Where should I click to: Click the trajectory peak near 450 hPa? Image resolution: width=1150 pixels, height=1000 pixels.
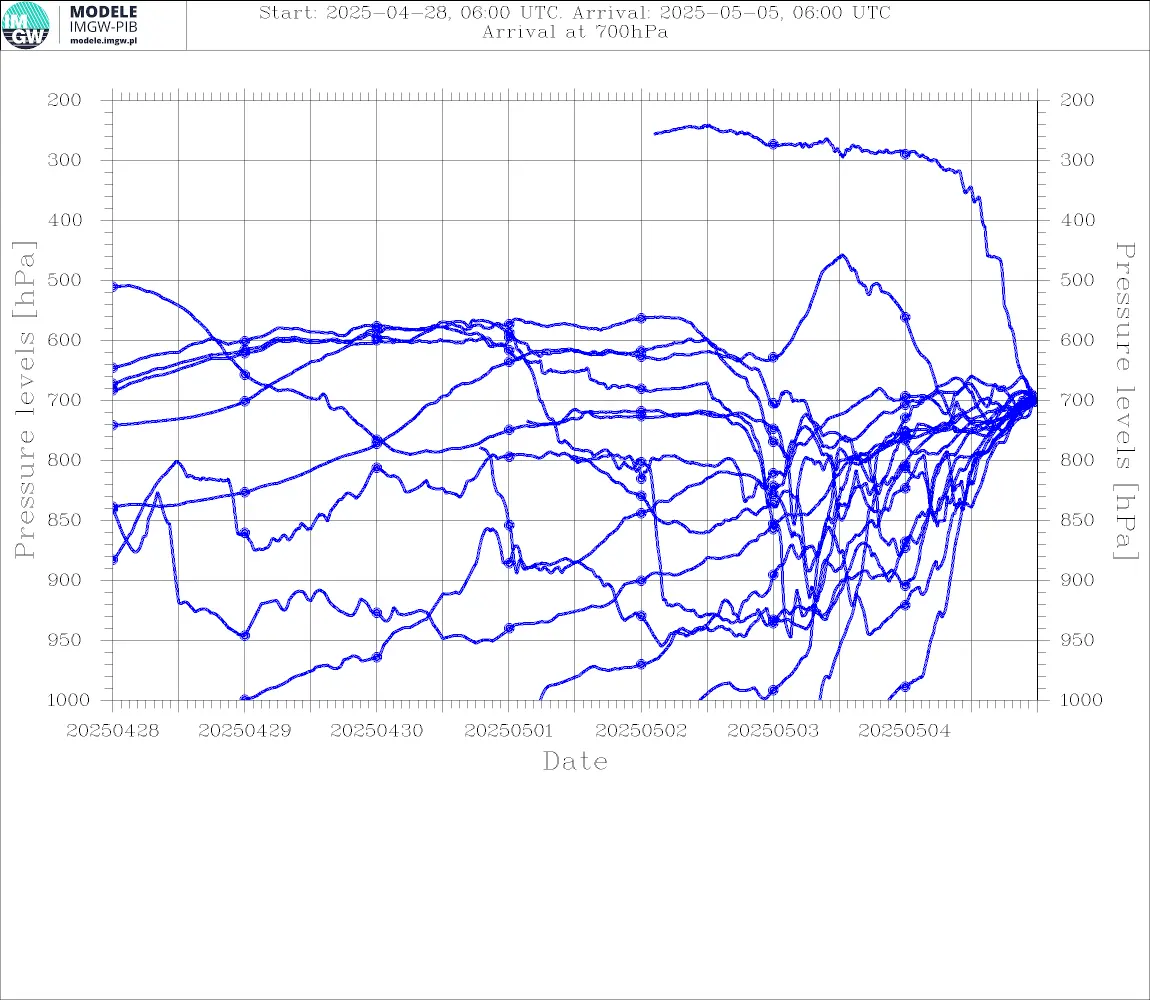coord(843,255)
